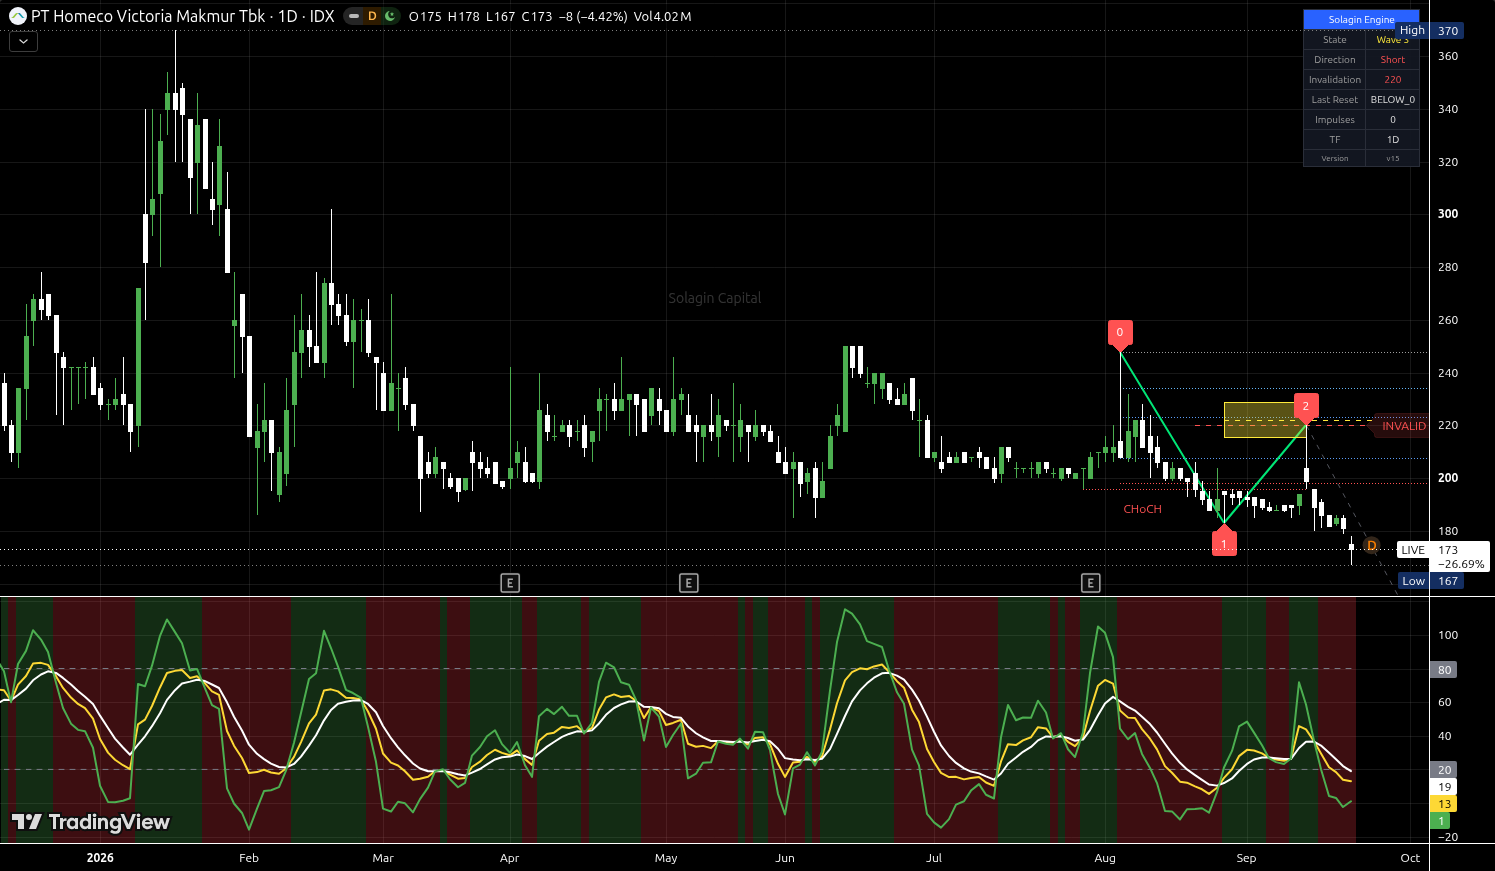
Task: Click the red wave 2 label marker
Action: point(1305,407)
